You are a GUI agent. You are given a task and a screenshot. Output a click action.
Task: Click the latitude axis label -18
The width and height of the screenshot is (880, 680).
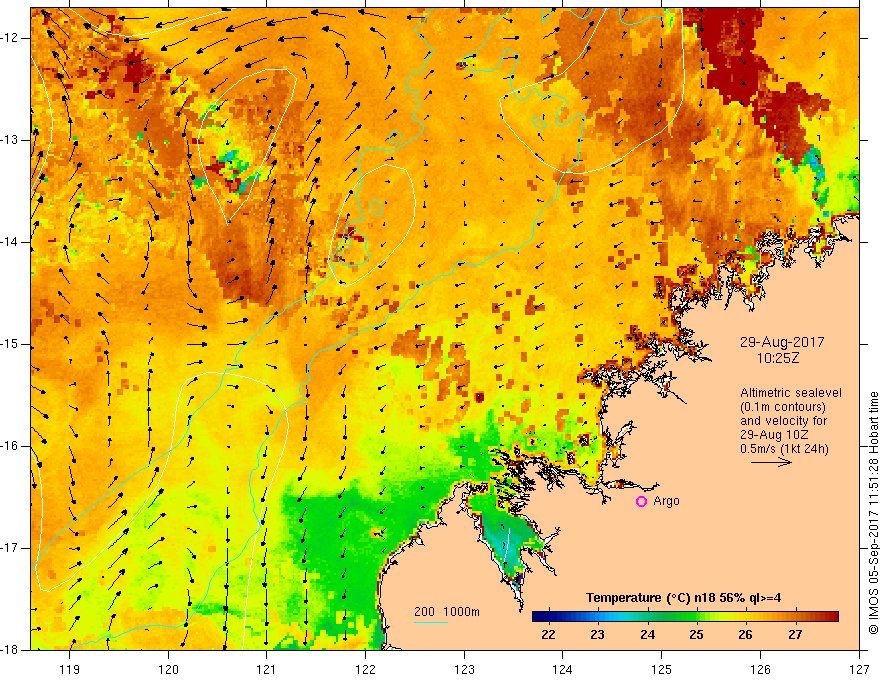click(x=10, y=650)
